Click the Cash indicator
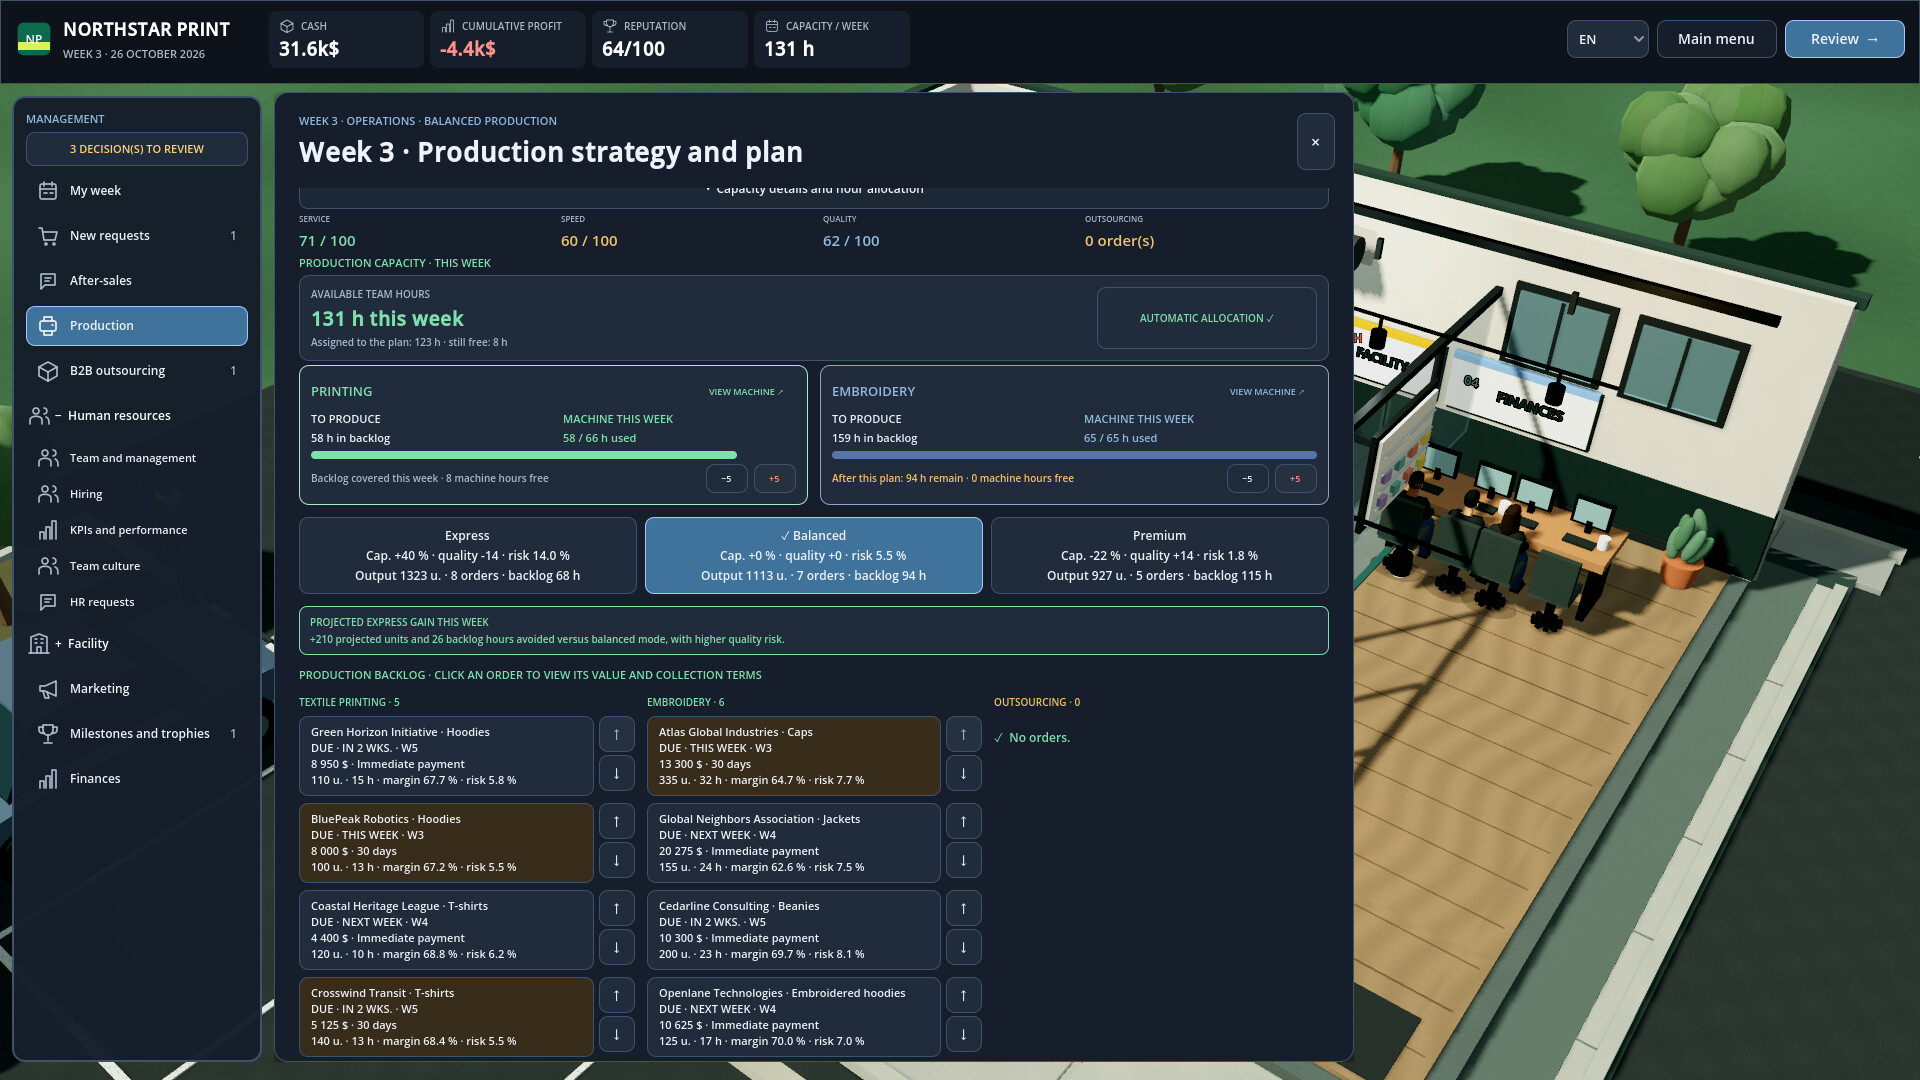This screenshot has width=1920, height=1080. (346, 39)
